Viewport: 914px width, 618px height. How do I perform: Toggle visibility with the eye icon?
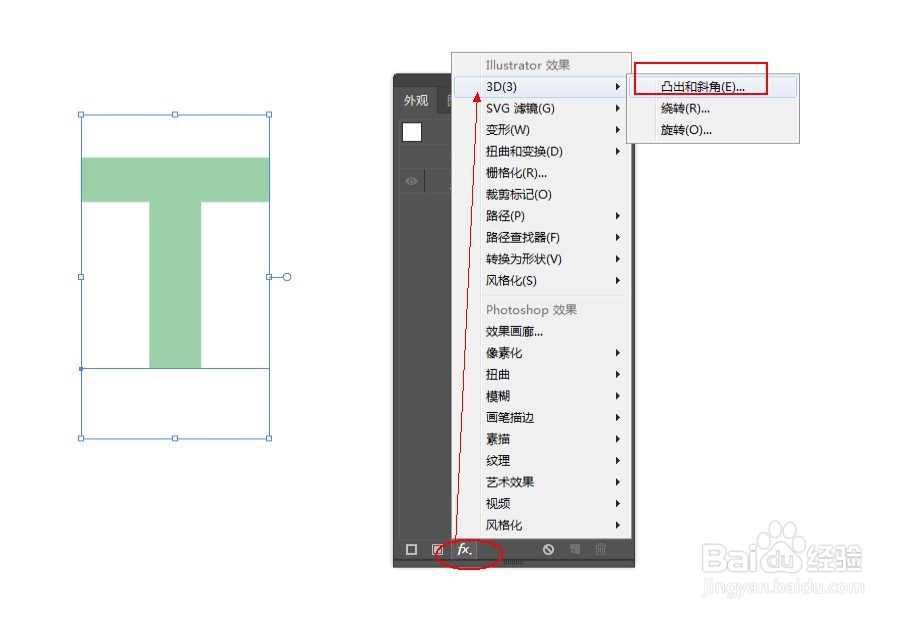tap(410, 181)
